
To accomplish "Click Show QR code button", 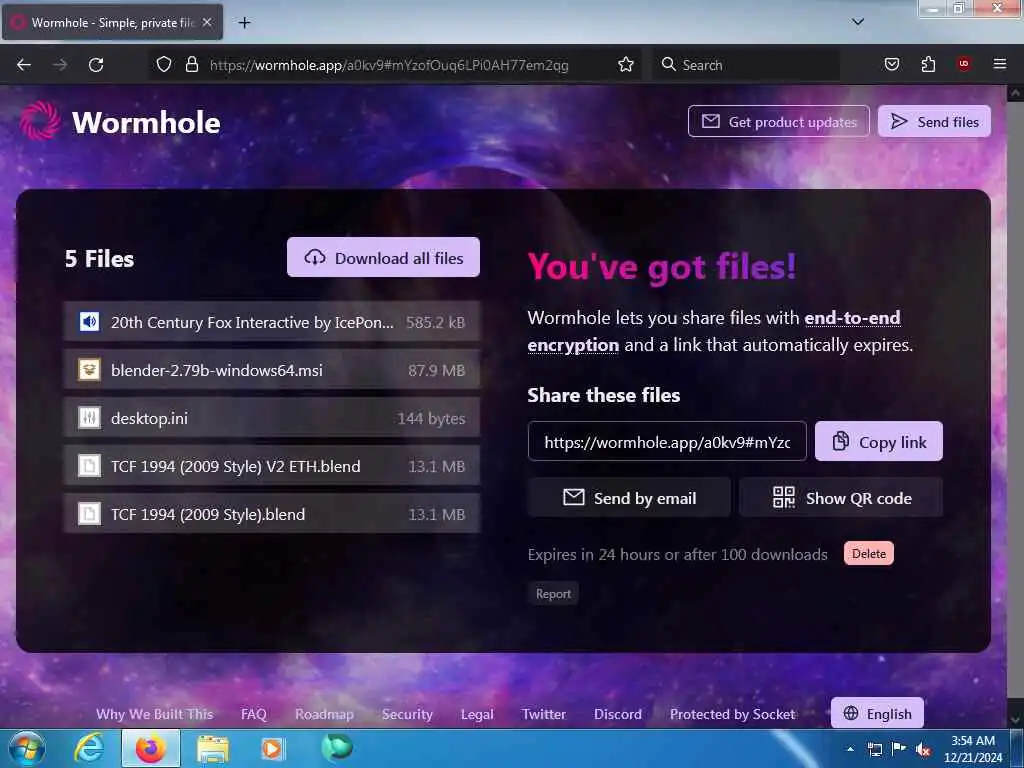I will [x=841, y=498].
